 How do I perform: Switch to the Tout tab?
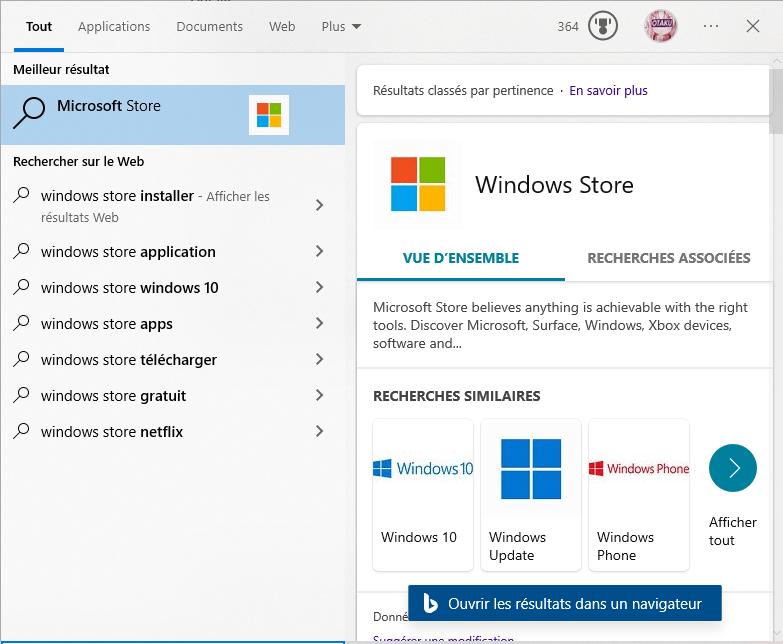pos(39,26)
